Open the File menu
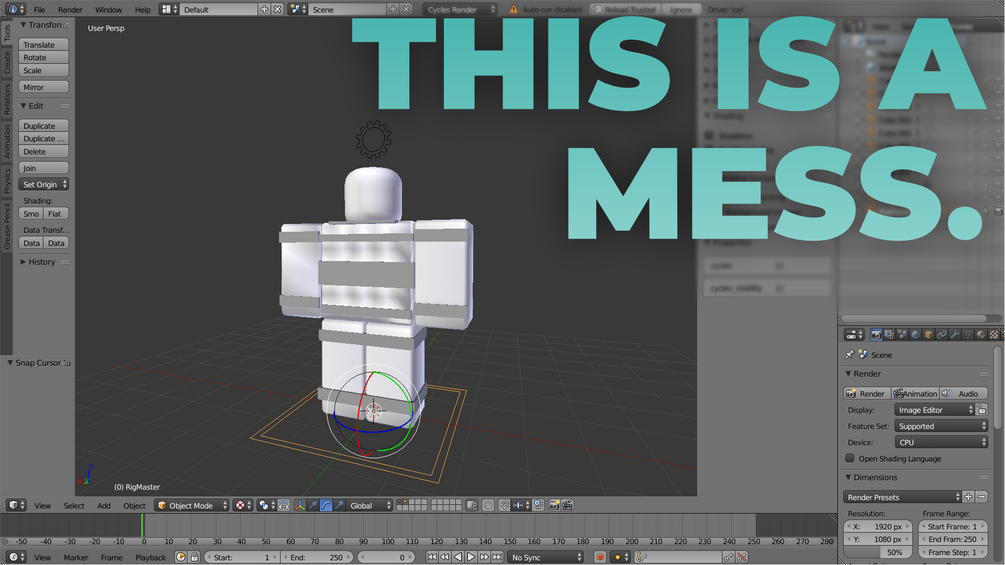The image size is (1005, 565). pyautogui.click(x=39, y=10)
